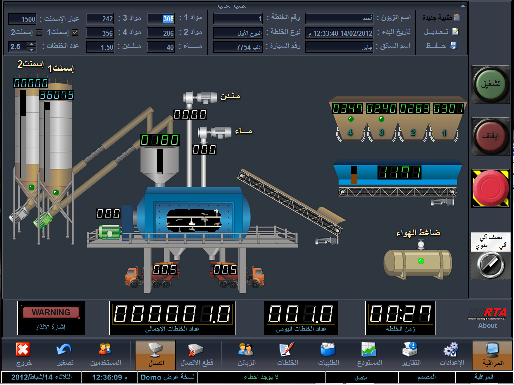The image size is (514, 385).
Task: Click the cement weight field showing 1500
Action: [x=22, y=19]
